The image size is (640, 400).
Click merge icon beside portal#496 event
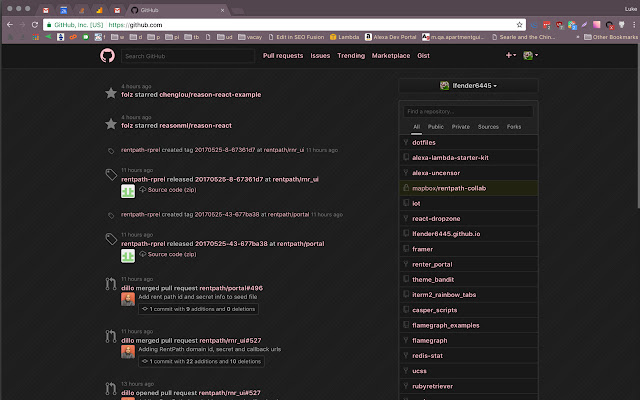pos(111,284)
